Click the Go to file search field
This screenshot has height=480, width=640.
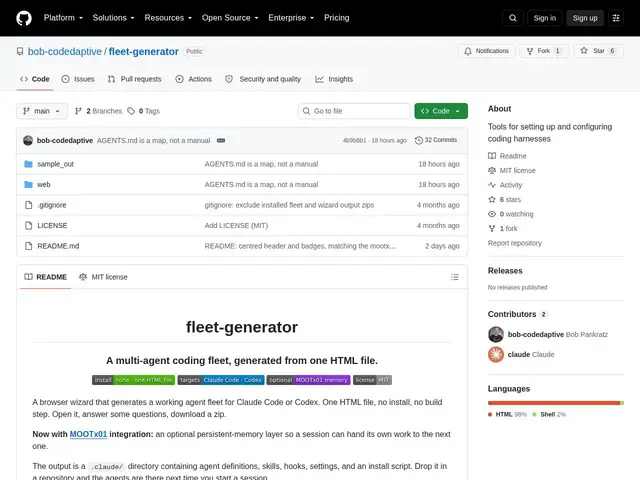tap(354, 111)
